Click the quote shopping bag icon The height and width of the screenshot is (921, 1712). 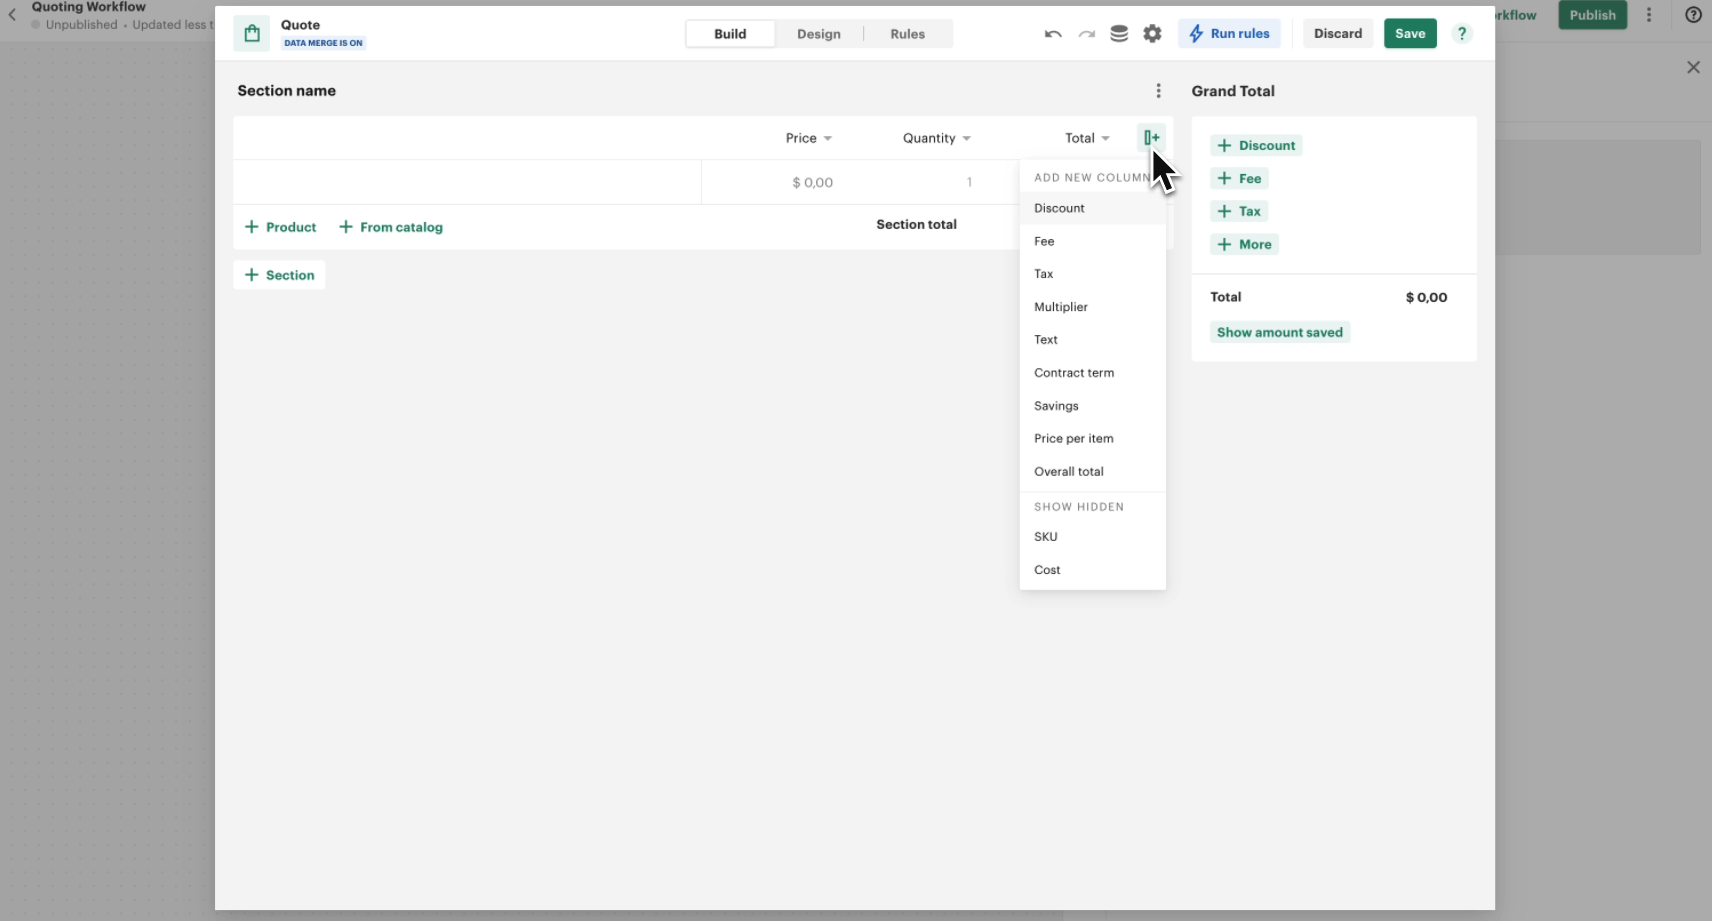point(252,34)
